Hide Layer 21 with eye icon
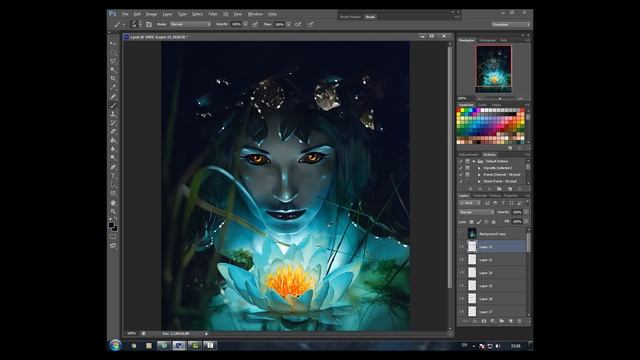This screenshot has height=360, width=640. pyautogui.click(x=462, y=260)
